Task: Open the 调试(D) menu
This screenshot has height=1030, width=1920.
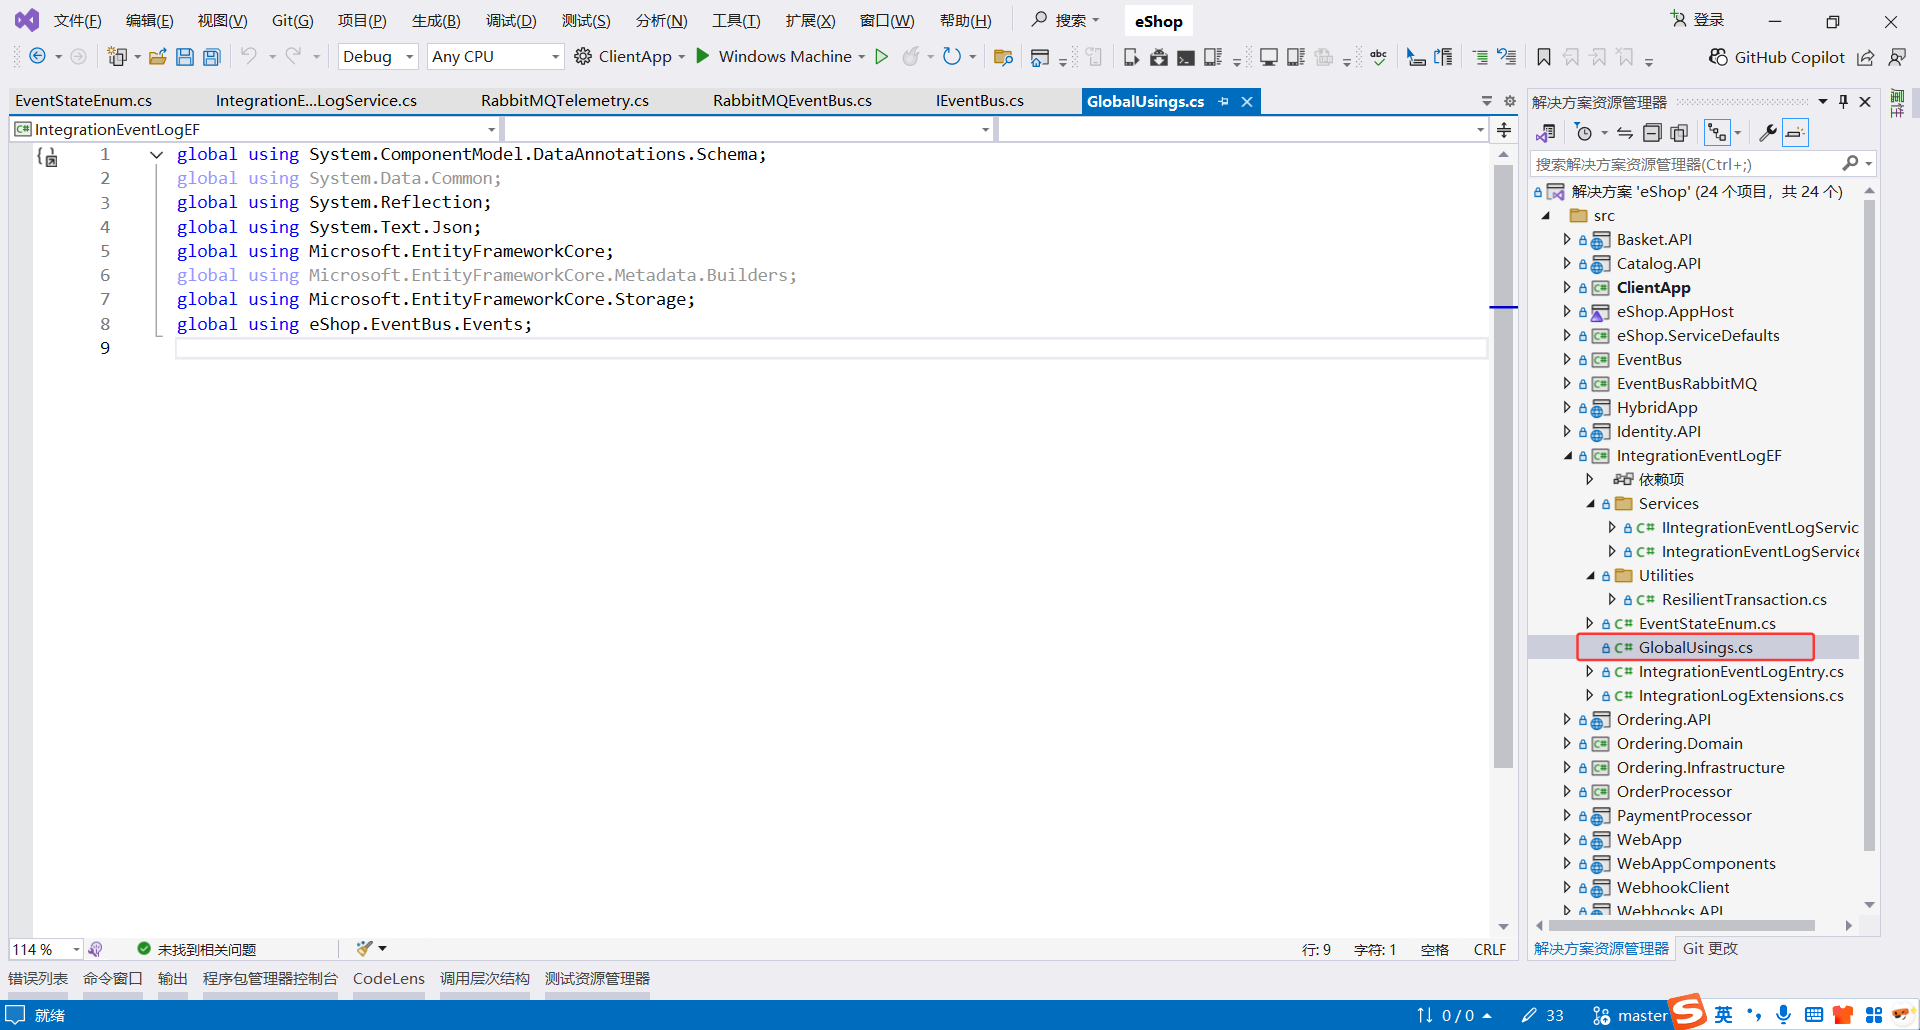Action: pos(511,20)
